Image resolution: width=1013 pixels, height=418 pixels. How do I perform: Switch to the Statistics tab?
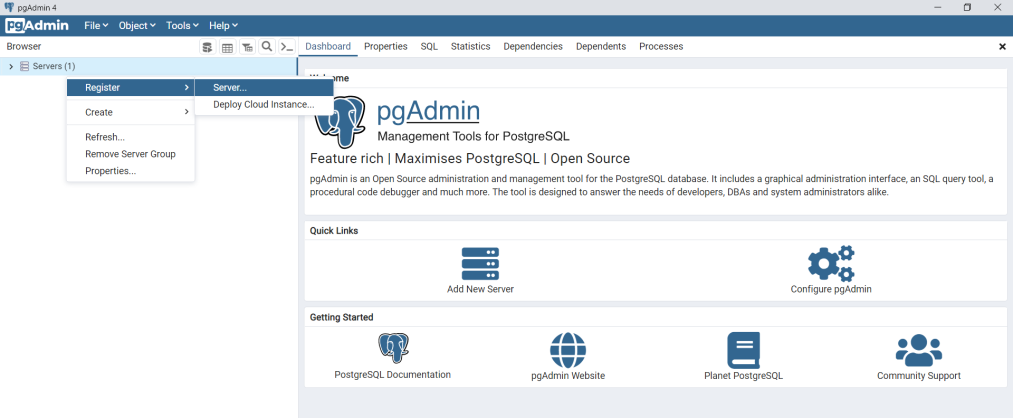click(470, 47)
